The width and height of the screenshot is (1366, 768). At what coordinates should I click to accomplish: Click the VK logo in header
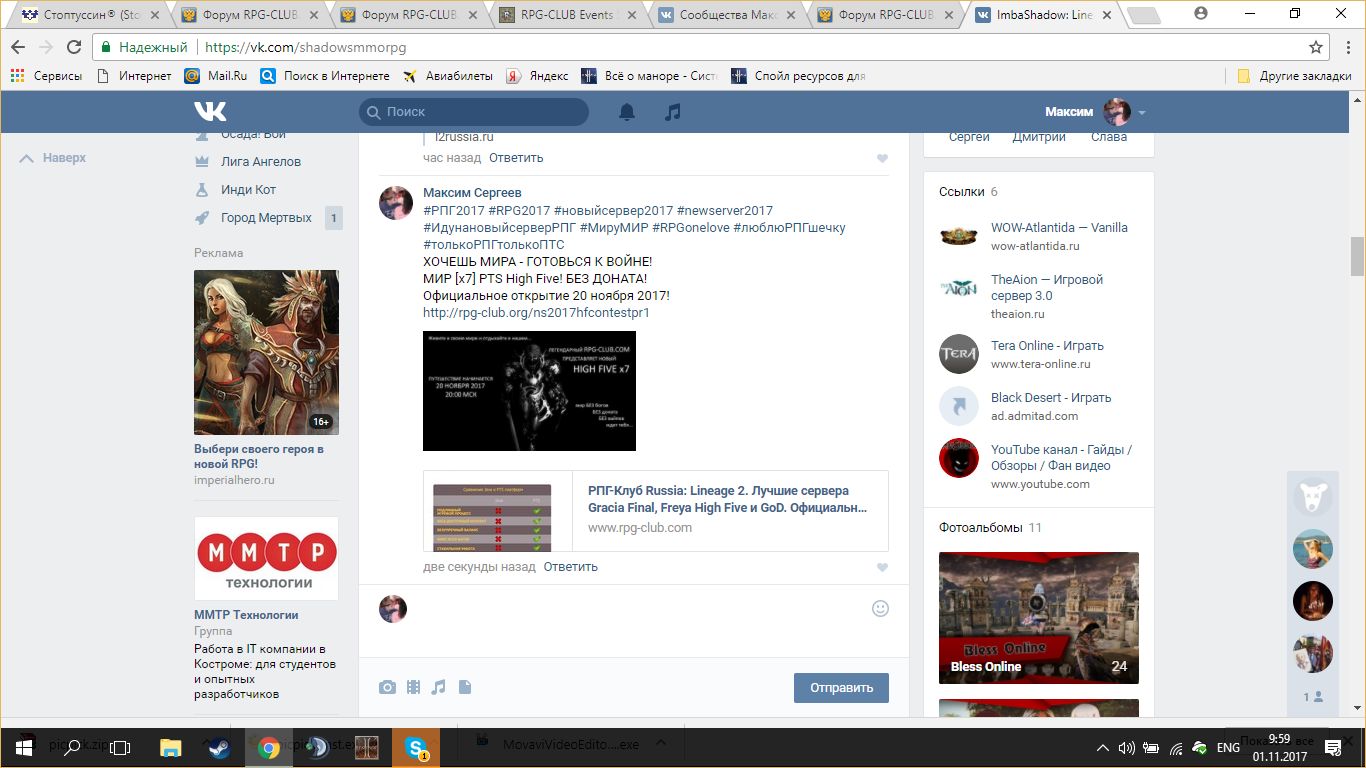pyautogui.click(x=210, y=112)
